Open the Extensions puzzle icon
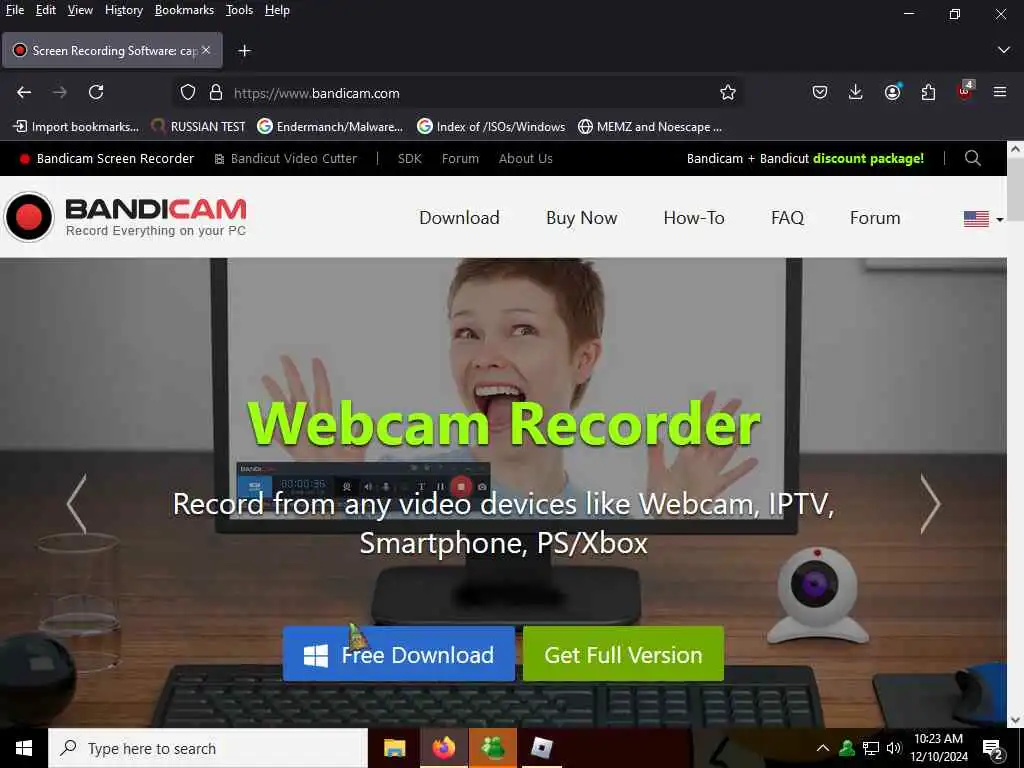 929,93
